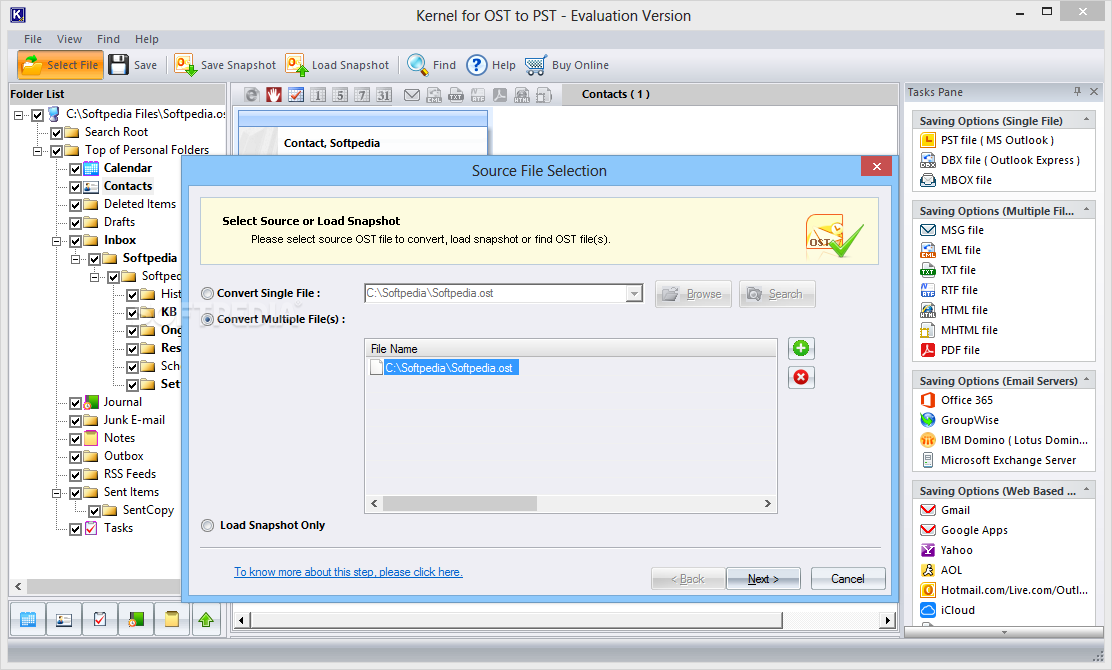Screen dimensions: 1112x670
Task: Open notes view button at bottom
Action: (x=172, y=620)
